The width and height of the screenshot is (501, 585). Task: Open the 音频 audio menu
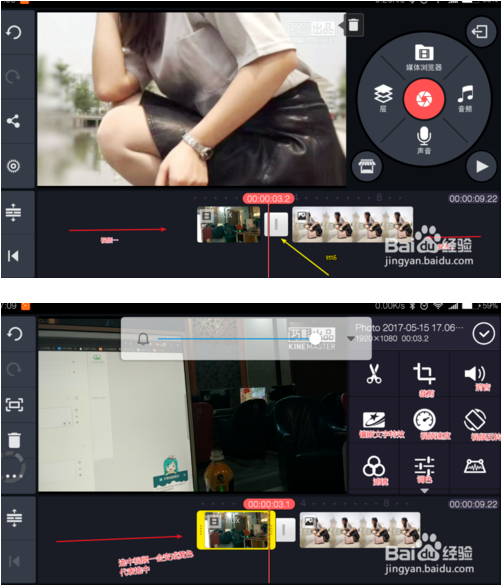[x=465, y=98]
